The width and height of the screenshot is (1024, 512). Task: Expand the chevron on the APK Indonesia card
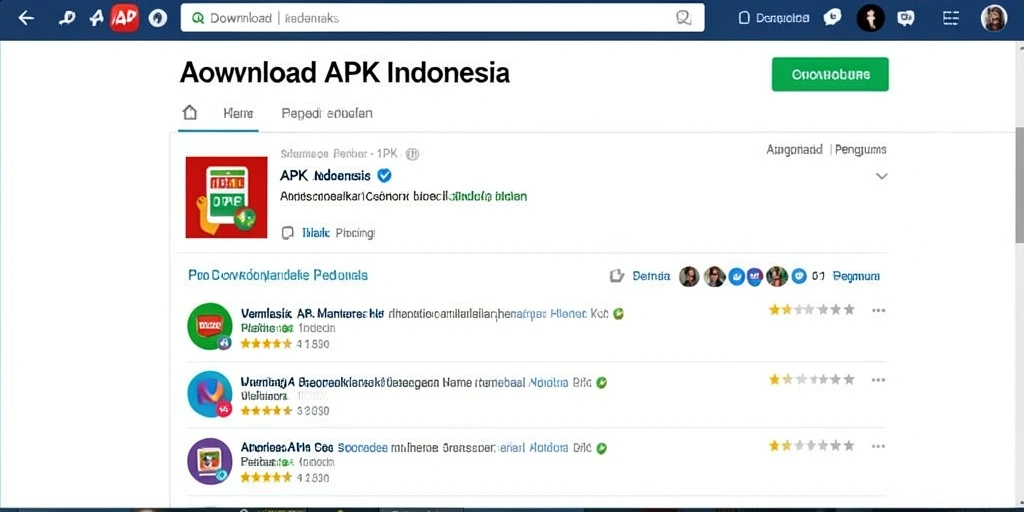[x=882, y=176]
